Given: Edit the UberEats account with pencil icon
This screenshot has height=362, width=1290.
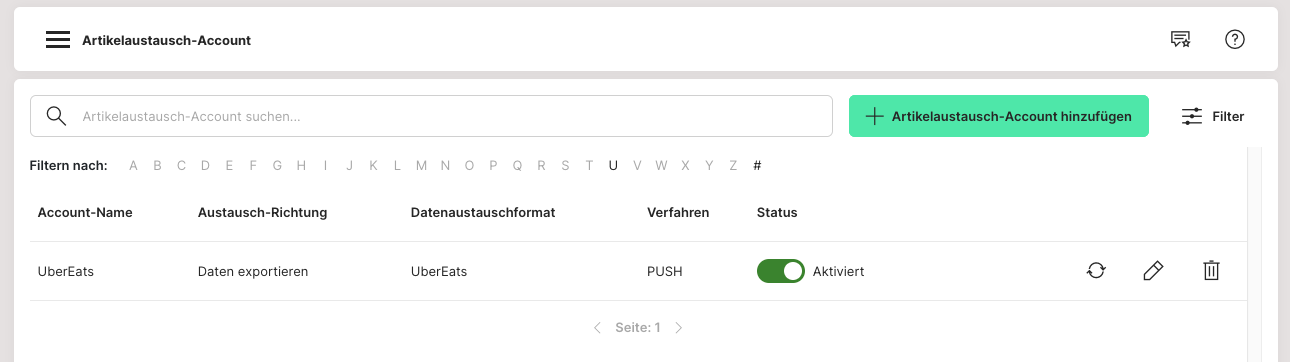Looking at the screenshot, I should pos(1153,270).
